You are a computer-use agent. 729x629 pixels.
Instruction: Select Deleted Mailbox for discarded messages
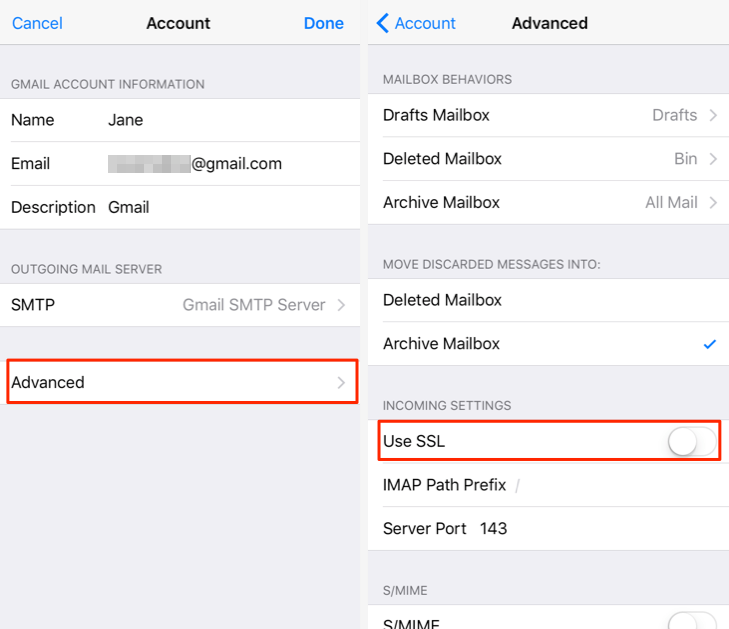point(442,300)
